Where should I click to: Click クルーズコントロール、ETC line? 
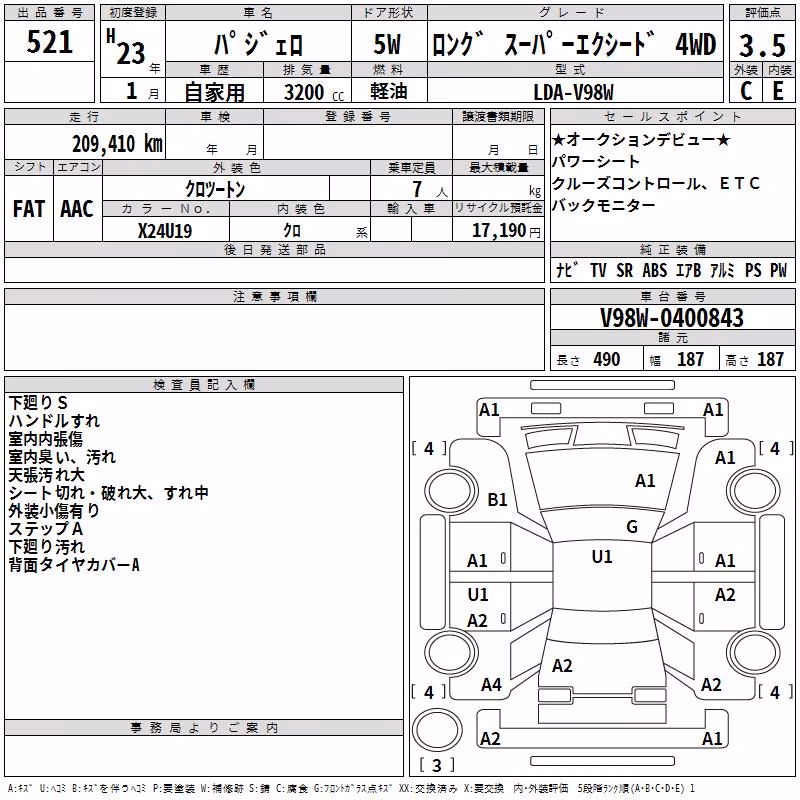656,183
